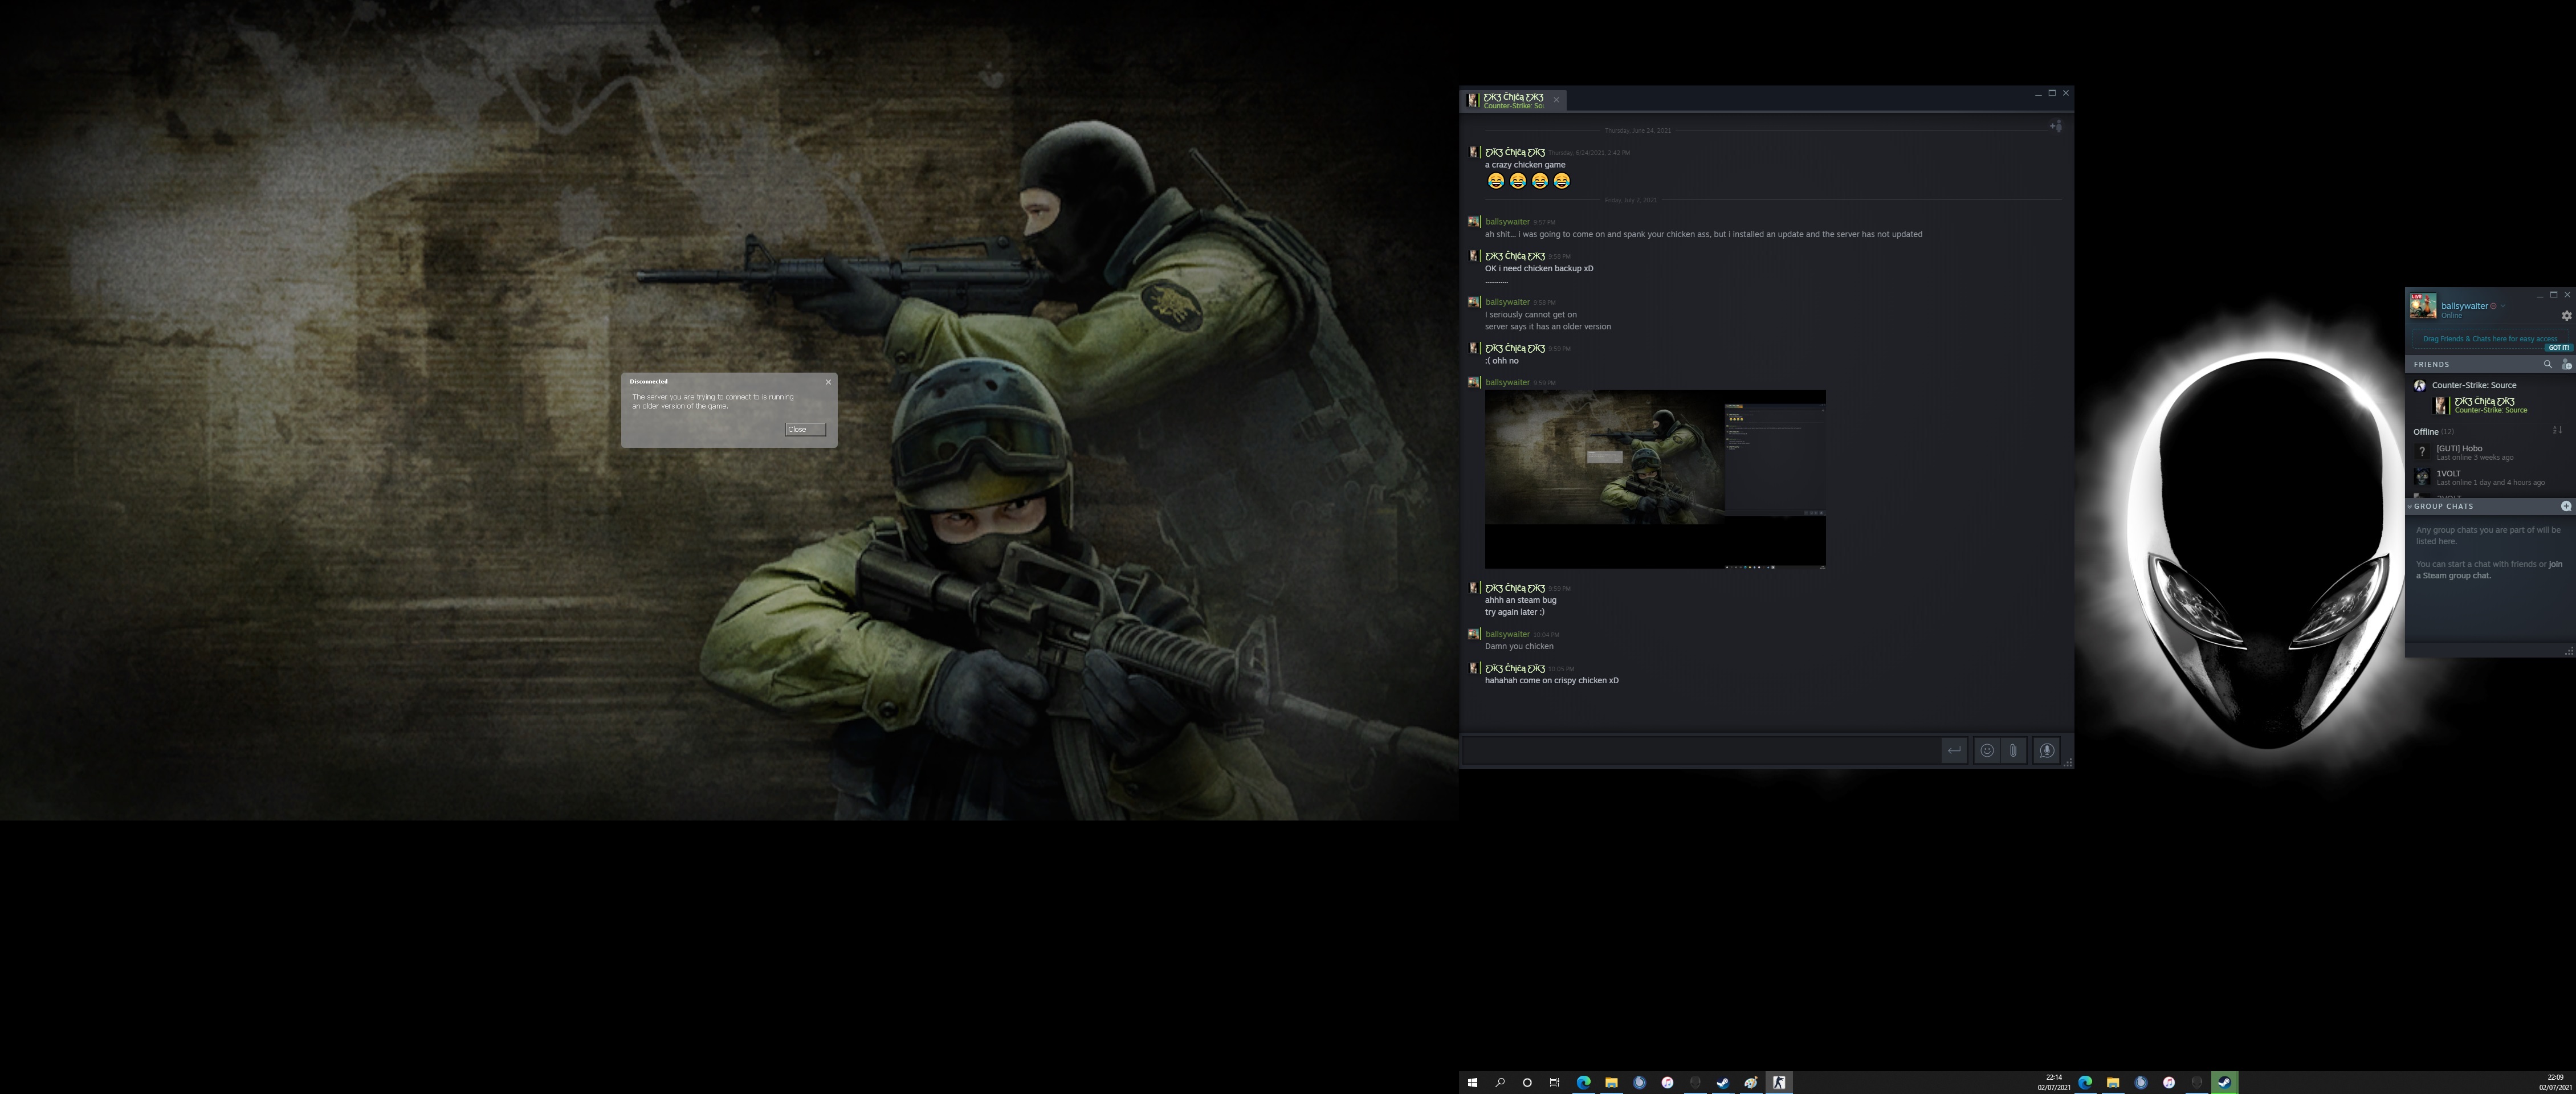
Task: Open the Counter-Strike taskbar icon
Action: click(1778, 1082)
